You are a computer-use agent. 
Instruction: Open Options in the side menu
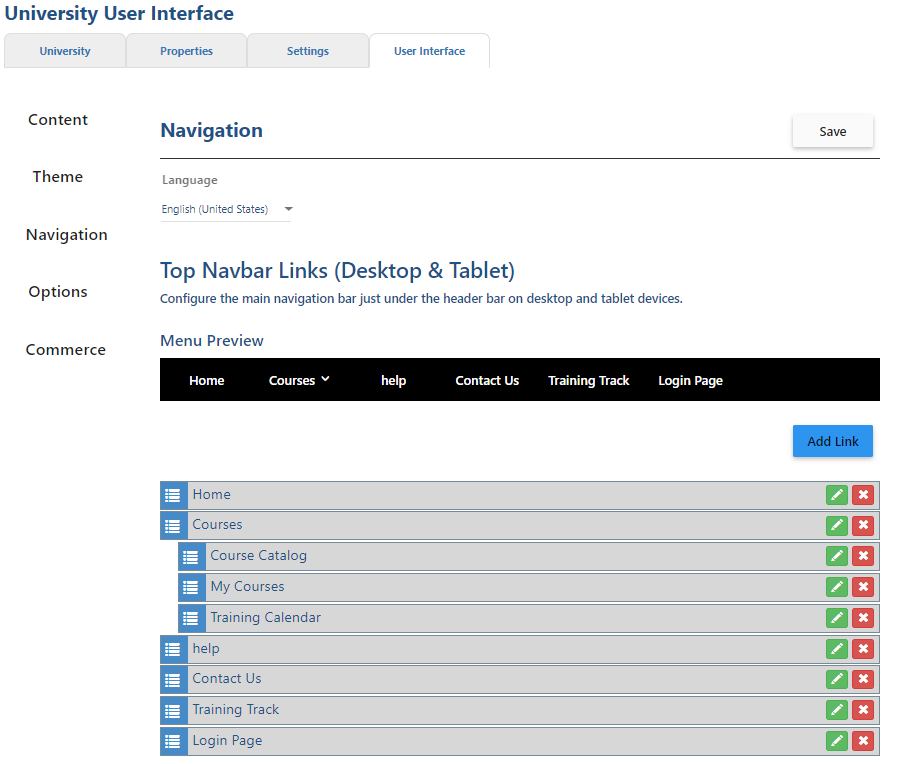(58, 292)
